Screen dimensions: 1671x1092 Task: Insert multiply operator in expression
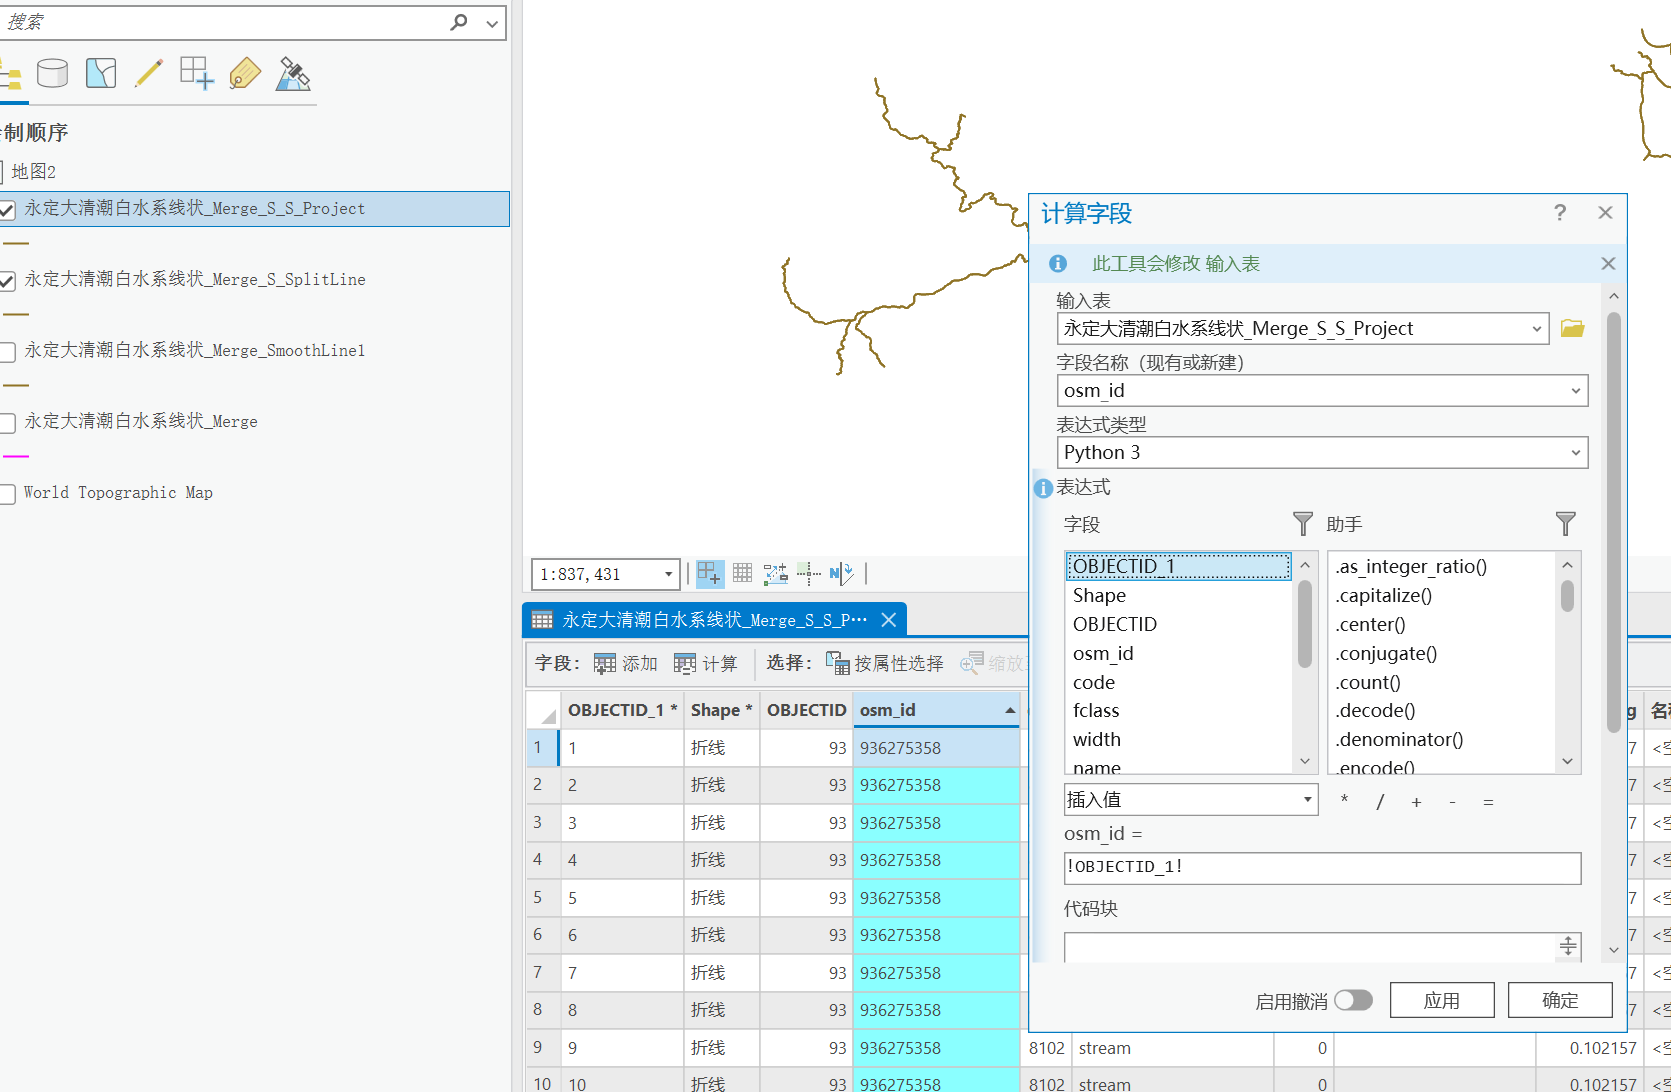tap(1344, 800)
